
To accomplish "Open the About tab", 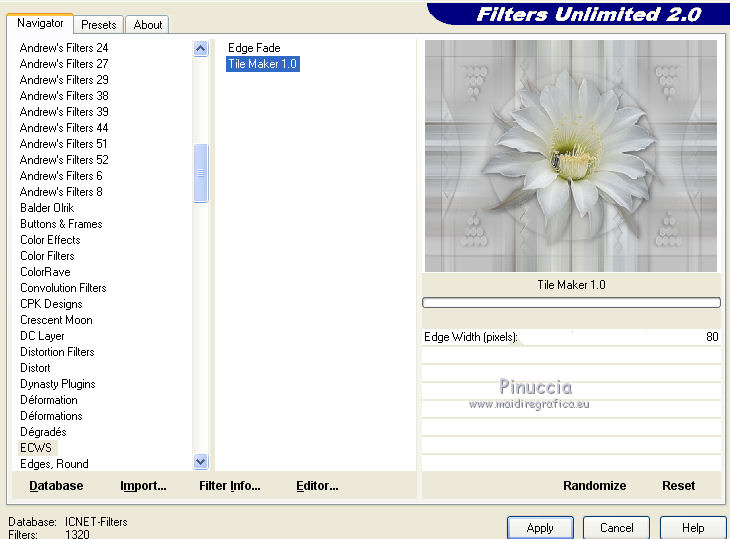I will 148,25.
